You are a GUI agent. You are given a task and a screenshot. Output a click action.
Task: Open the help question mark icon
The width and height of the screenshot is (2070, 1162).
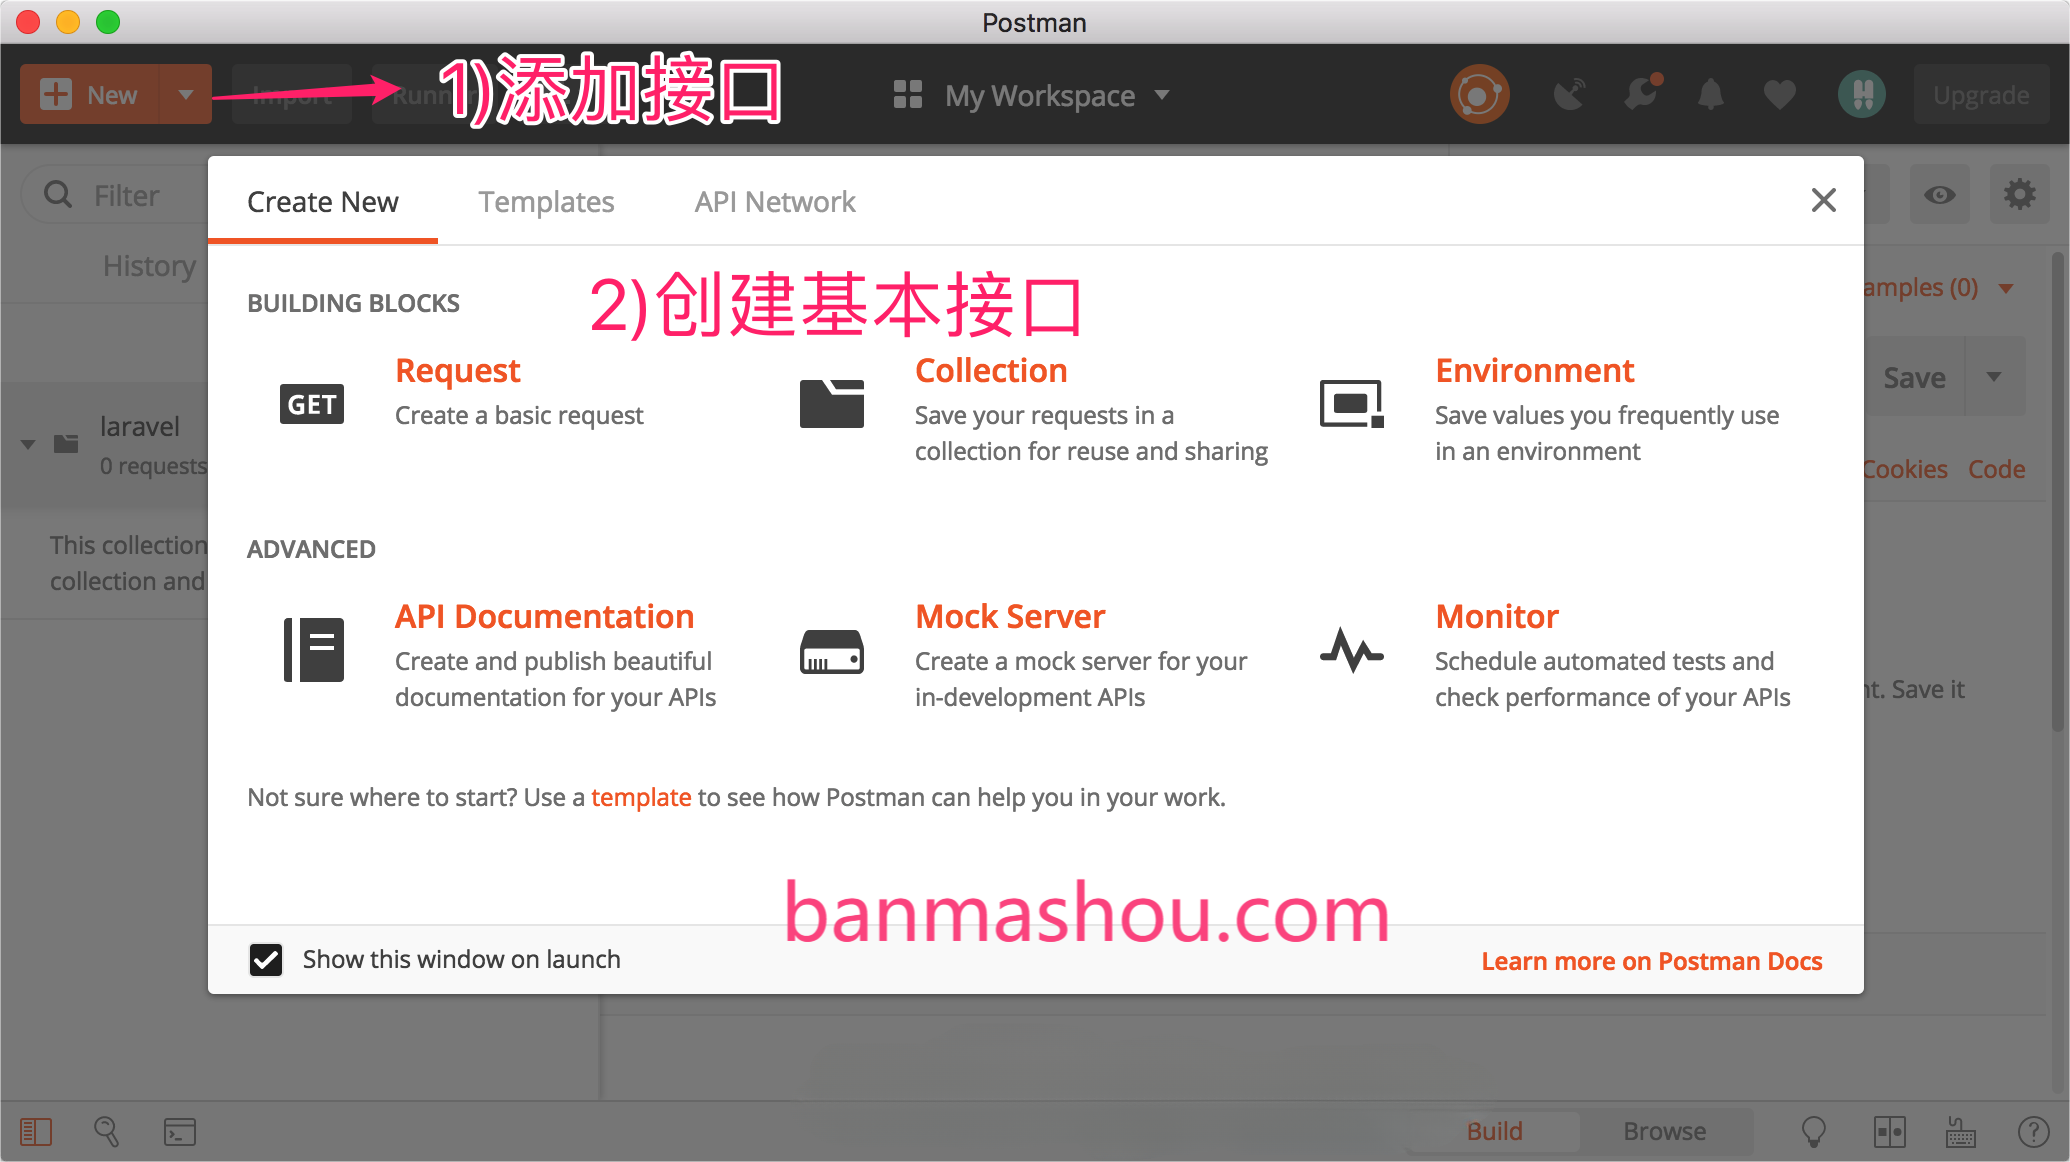pos(2033,1132)
